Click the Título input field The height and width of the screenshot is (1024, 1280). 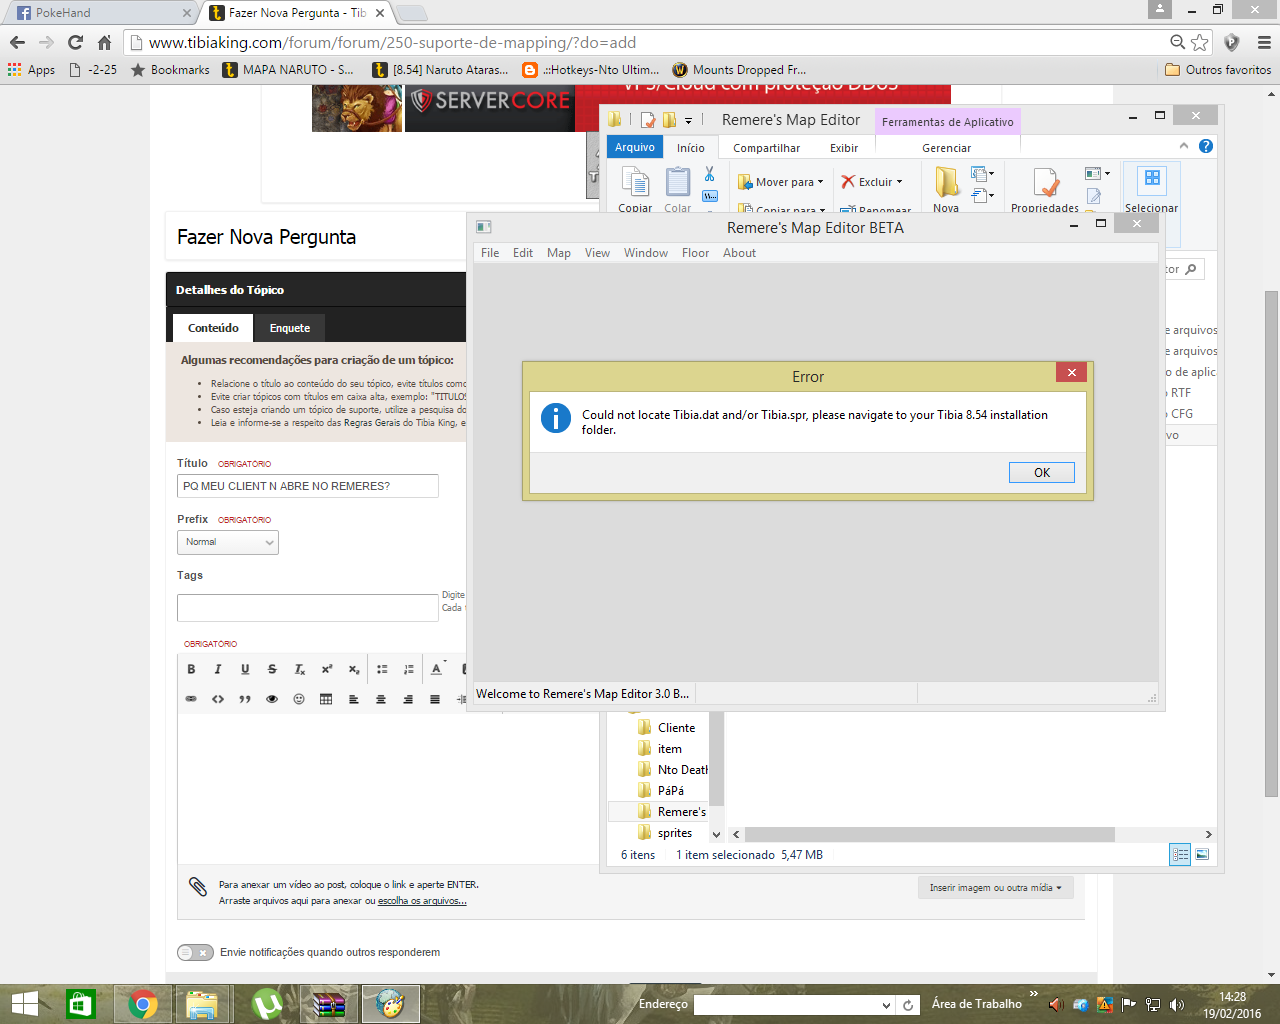(x=308, y=486)
